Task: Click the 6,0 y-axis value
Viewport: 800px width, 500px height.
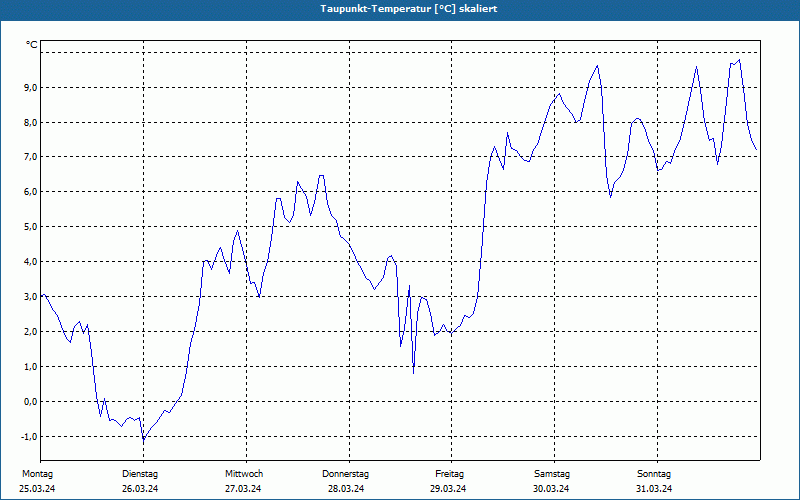Action: coord(31,192)
